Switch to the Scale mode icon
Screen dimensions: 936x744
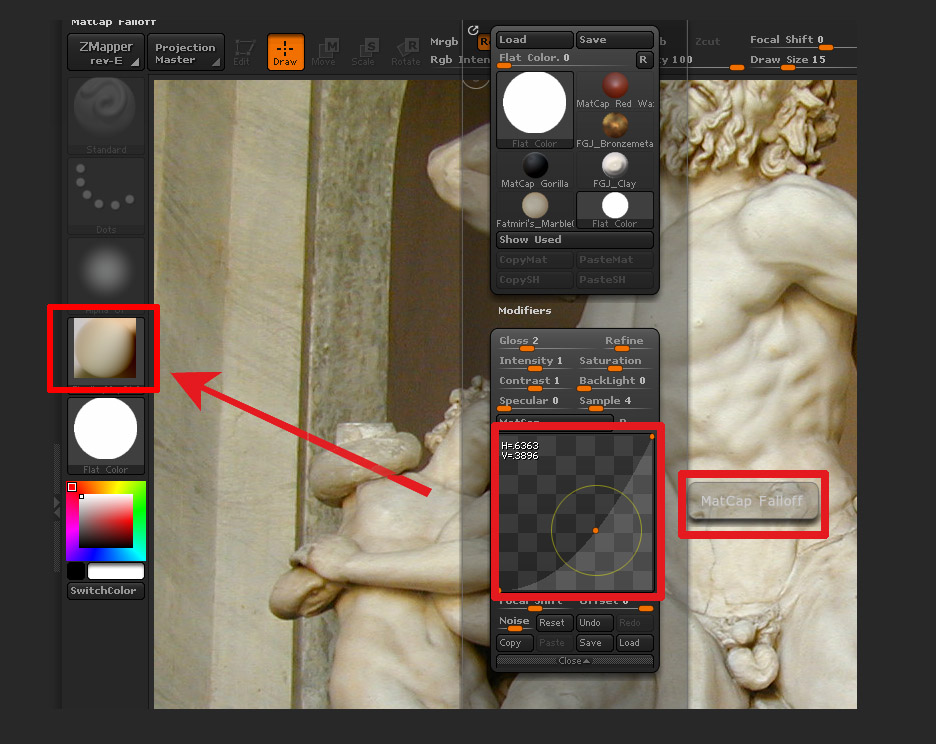[364, 52]
